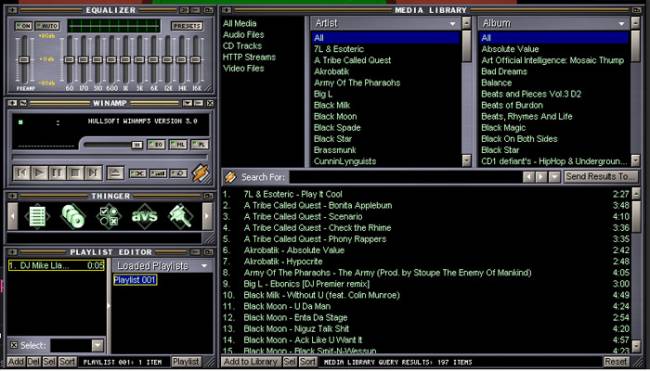Click the Search For input field
Screen dimensions: 650x371
pos(405,177)
